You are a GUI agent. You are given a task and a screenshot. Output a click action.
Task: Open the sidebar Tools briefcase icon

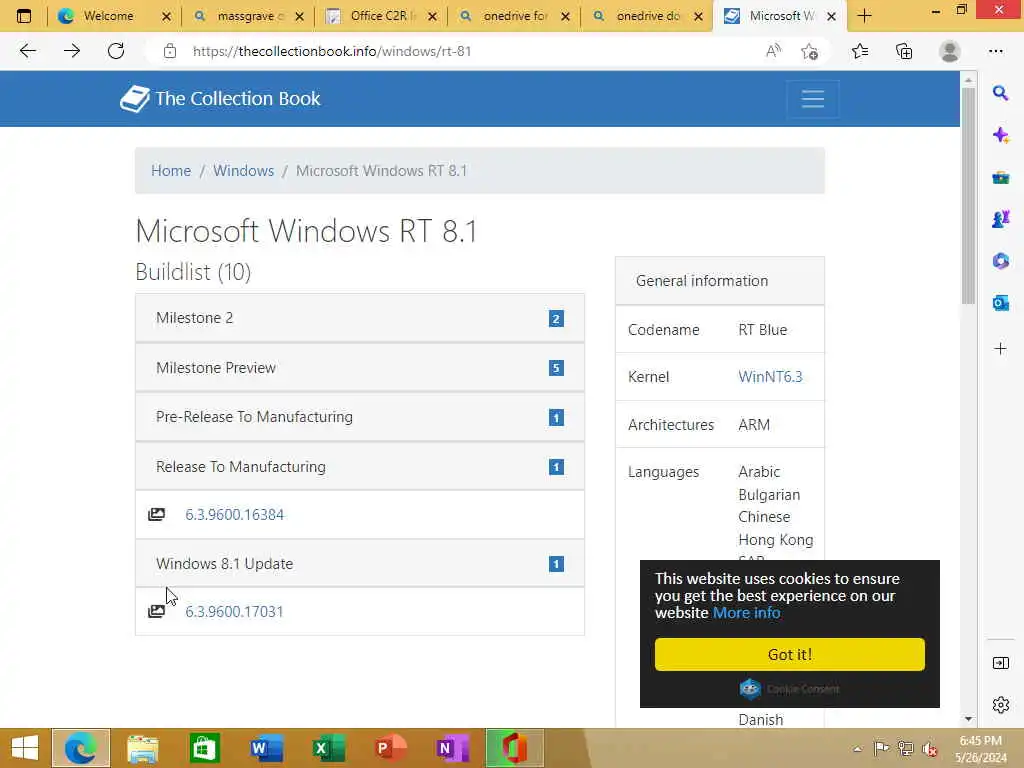click(x=1000, y=177)
